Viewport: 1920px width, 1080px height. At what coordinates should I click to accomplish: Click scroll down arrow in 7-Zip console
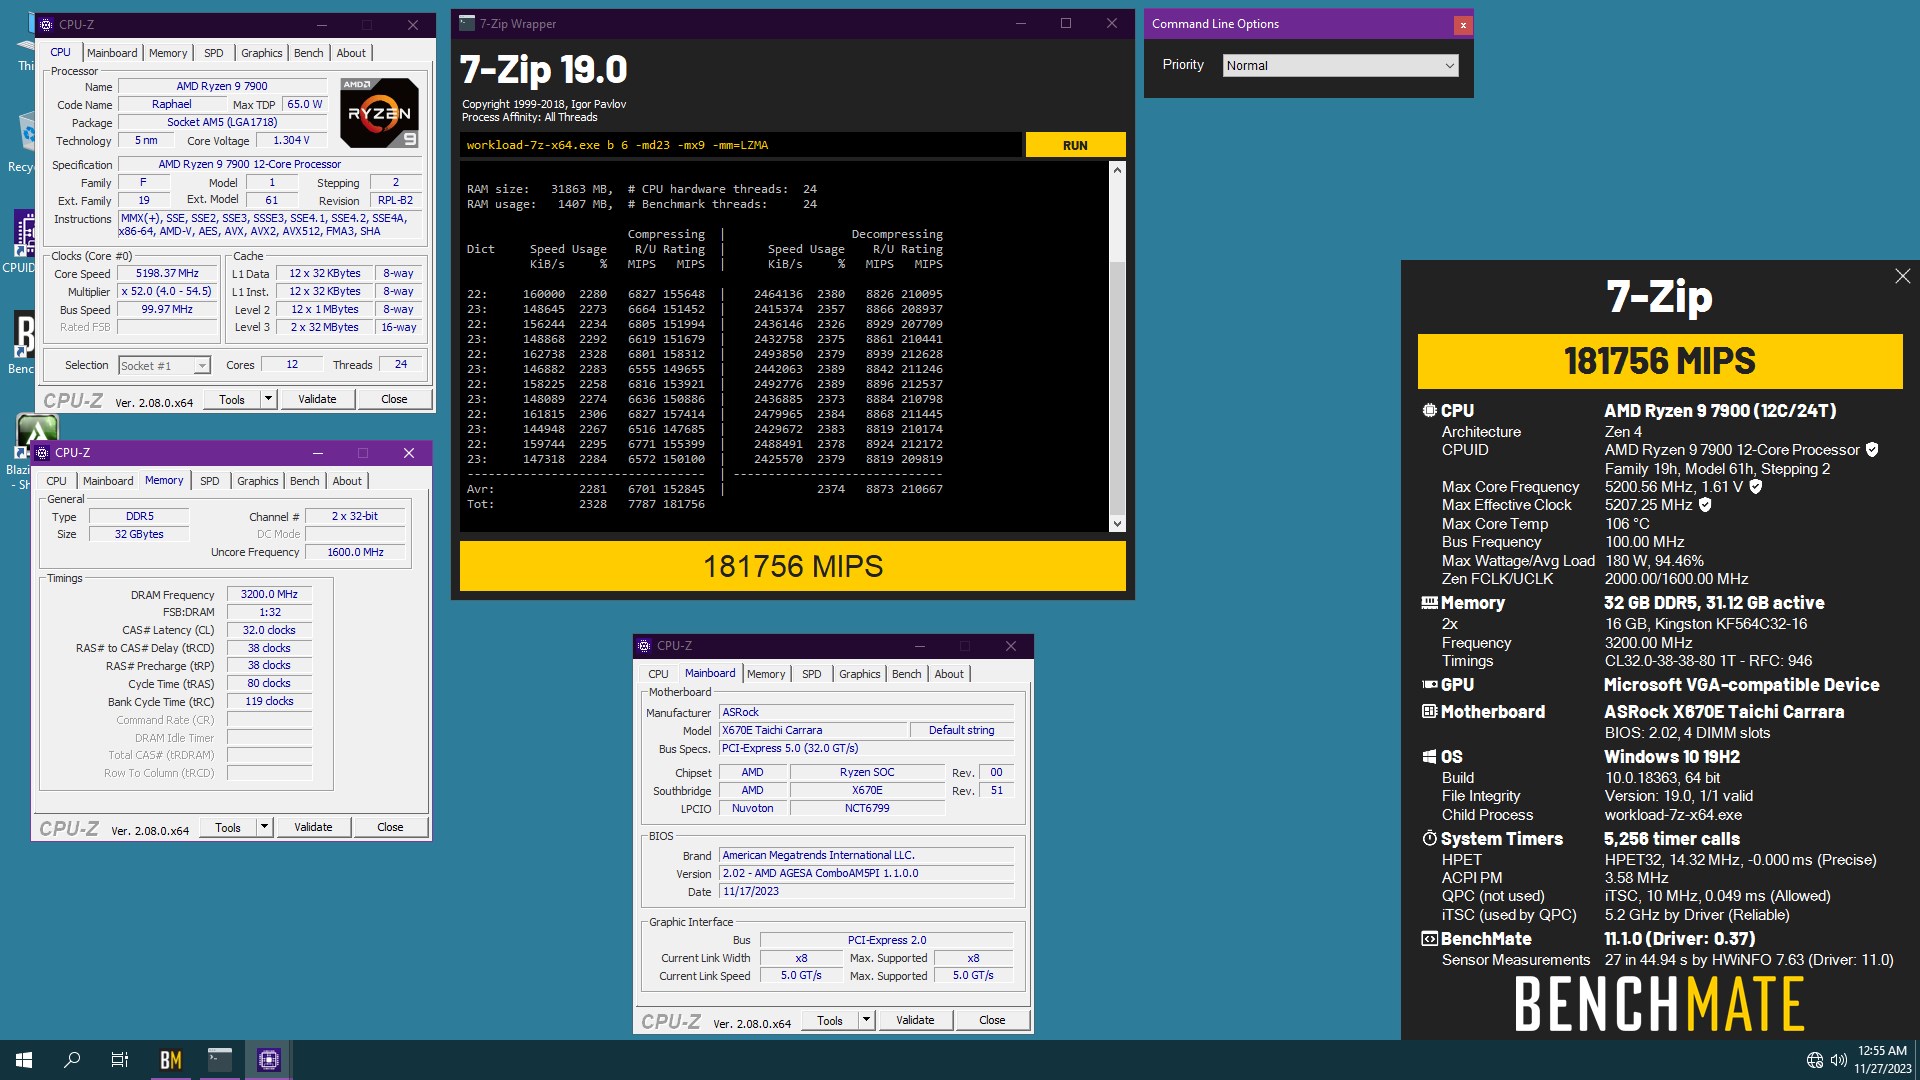(x=1117, y=523)
